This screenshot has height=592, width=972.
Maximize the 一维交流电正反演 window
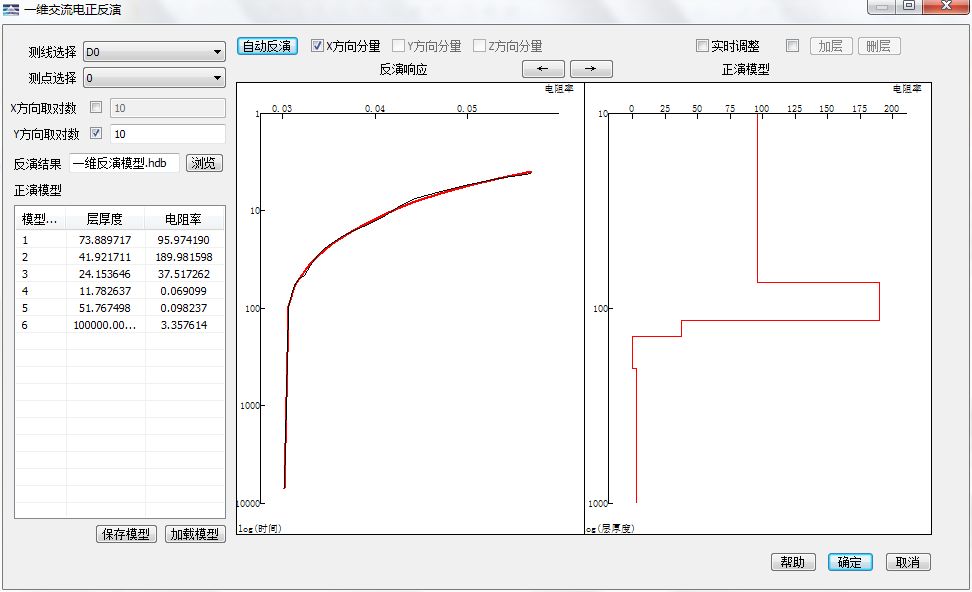click(909, 6)
